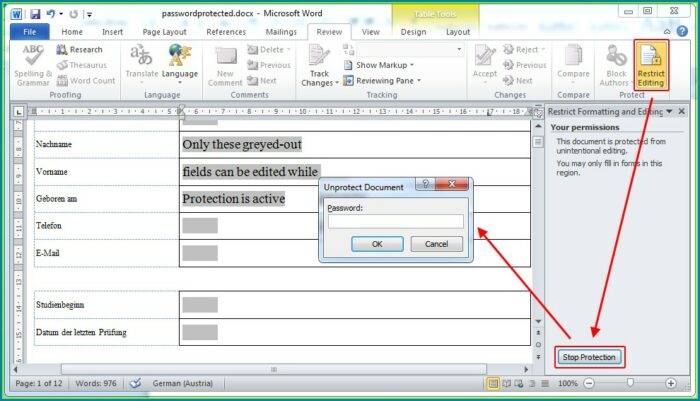
Task: Open the Thesaurus tool
Action: 82,65
